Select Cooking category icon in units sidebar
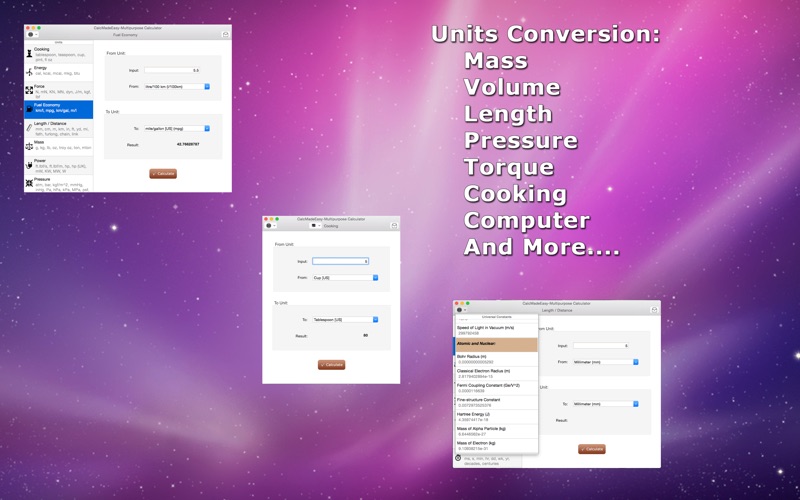This screenshot has width=800, height=500. (29, 52)
